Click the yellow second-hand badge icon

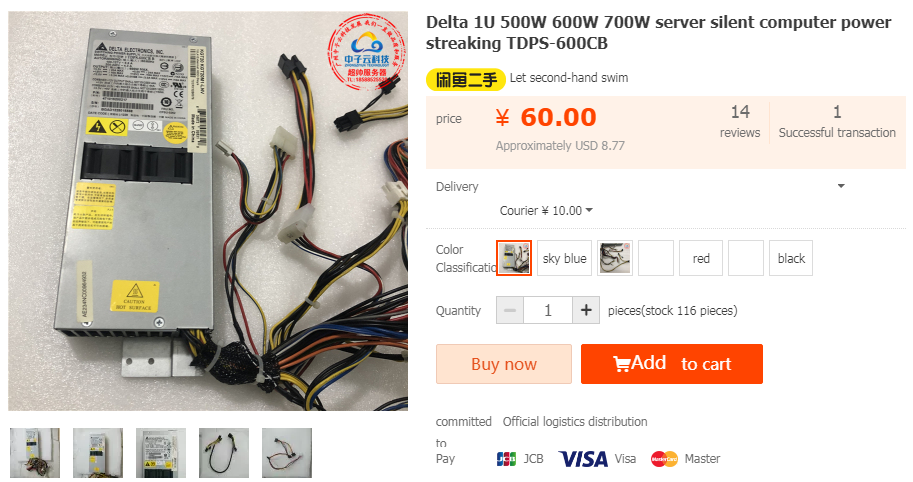click(465, 80)
